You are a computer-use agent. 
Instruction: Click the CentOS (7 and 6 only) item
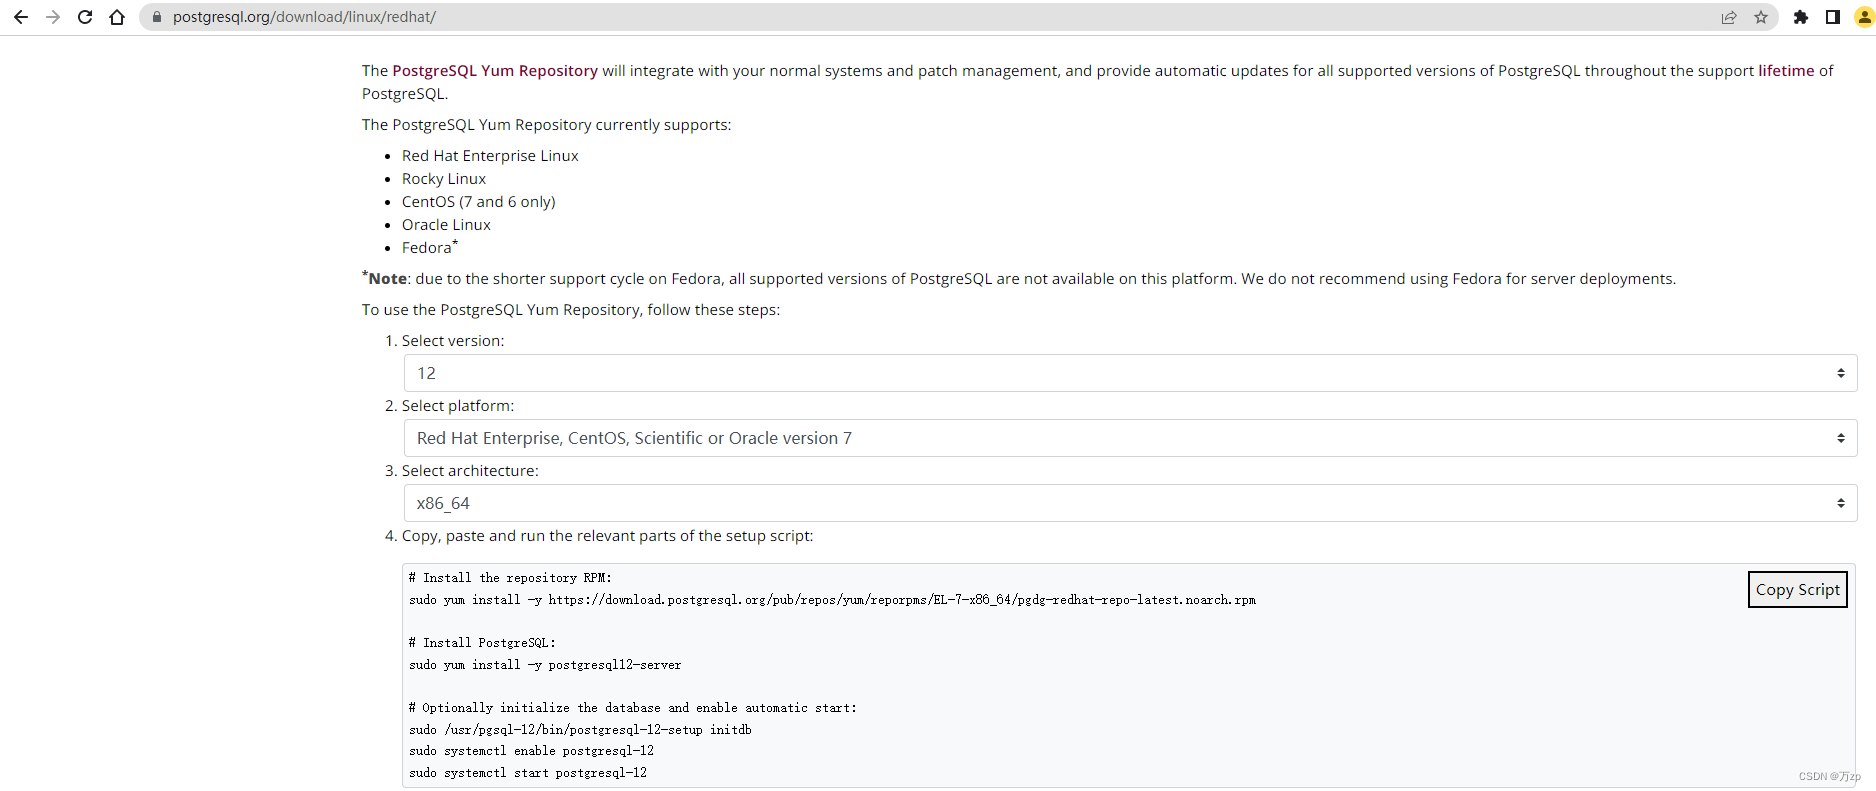click(479, 202)
